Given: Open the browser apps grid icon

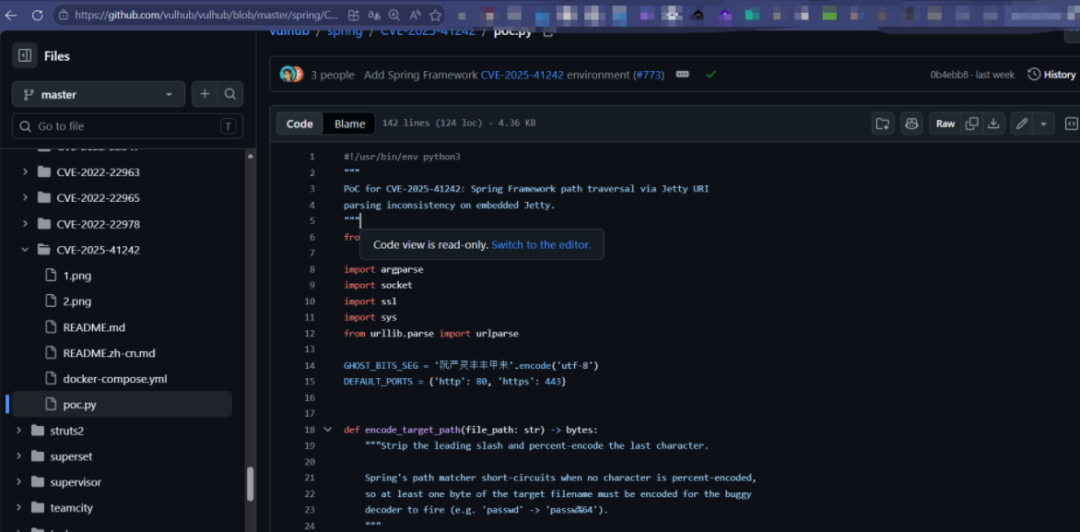Looking at the screenshot, I should click(353, 14).
